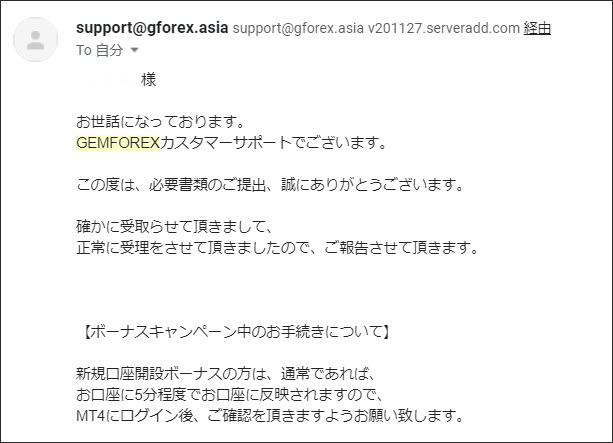Click the お世話になっております greeting line
The height and width of the screenshot is (443, 613).
tap(160, 122)
